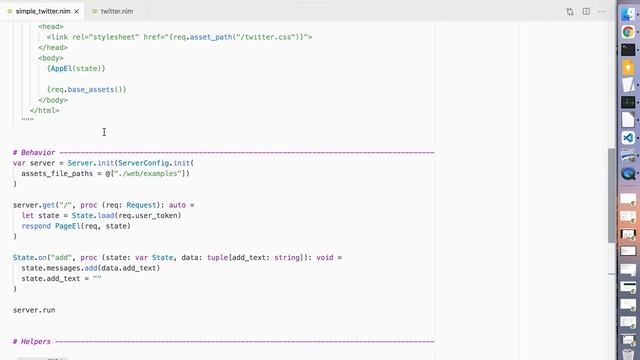This screenshot has height=360, width=640.
Task: Click the '<head>' opening tag
Action: (51, 27)
